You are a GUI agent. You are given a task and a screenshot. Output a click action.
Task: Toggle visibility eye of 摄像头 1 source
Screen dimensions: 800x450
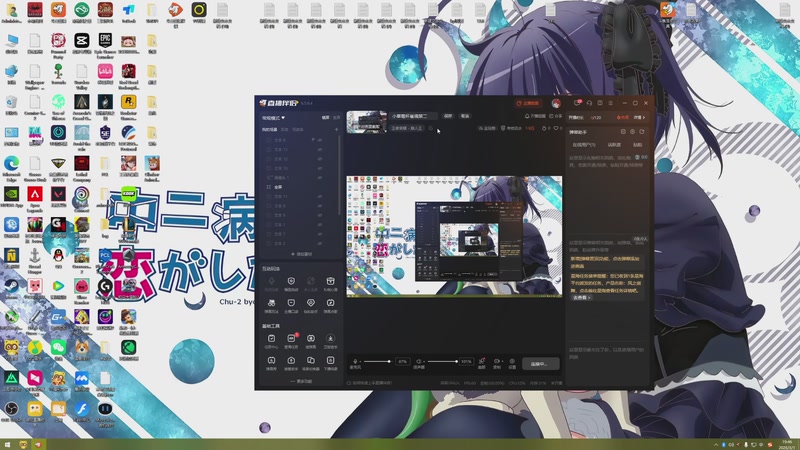[x=320, y=178]
